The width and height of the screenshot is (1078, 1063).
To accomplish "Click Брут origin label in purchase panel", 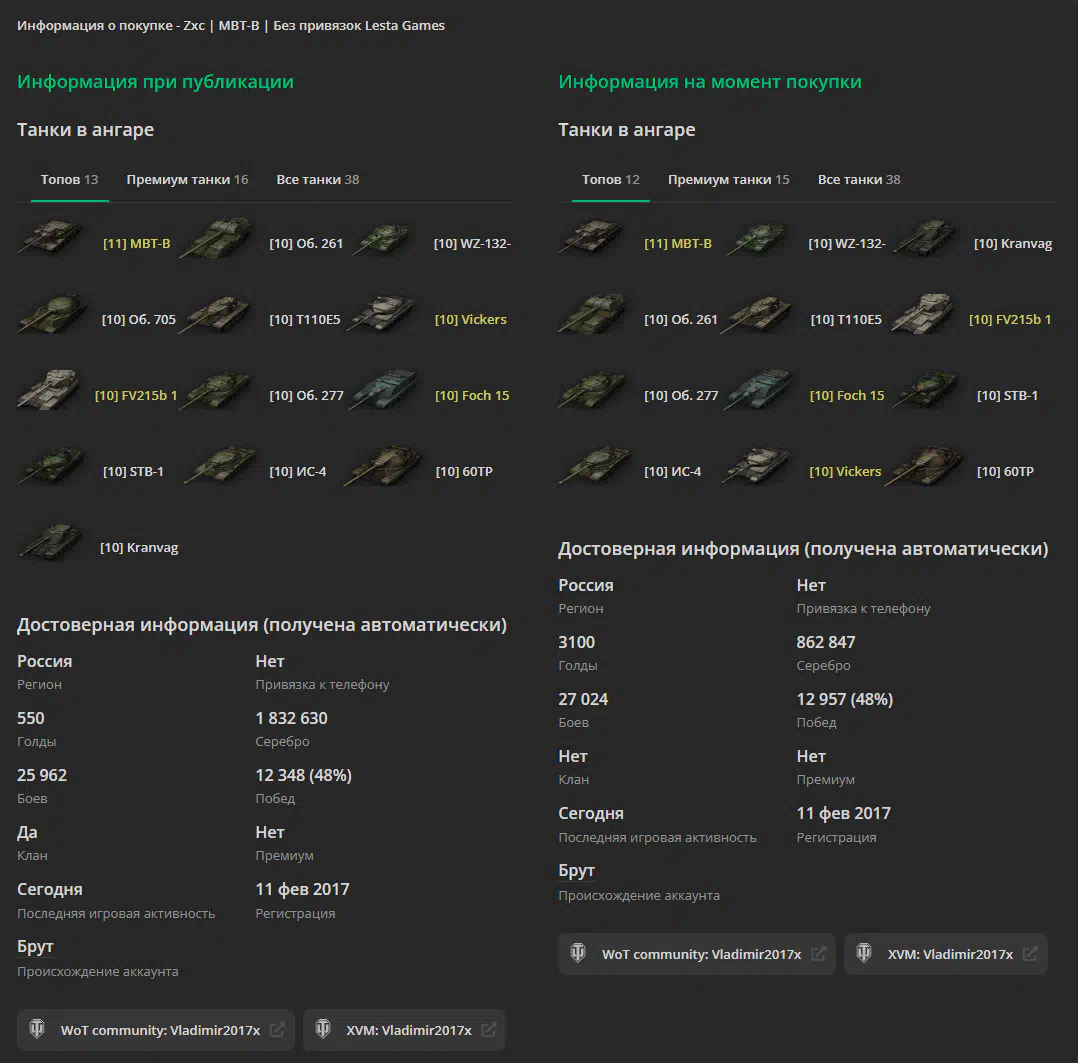I will (x=576, y=871).
